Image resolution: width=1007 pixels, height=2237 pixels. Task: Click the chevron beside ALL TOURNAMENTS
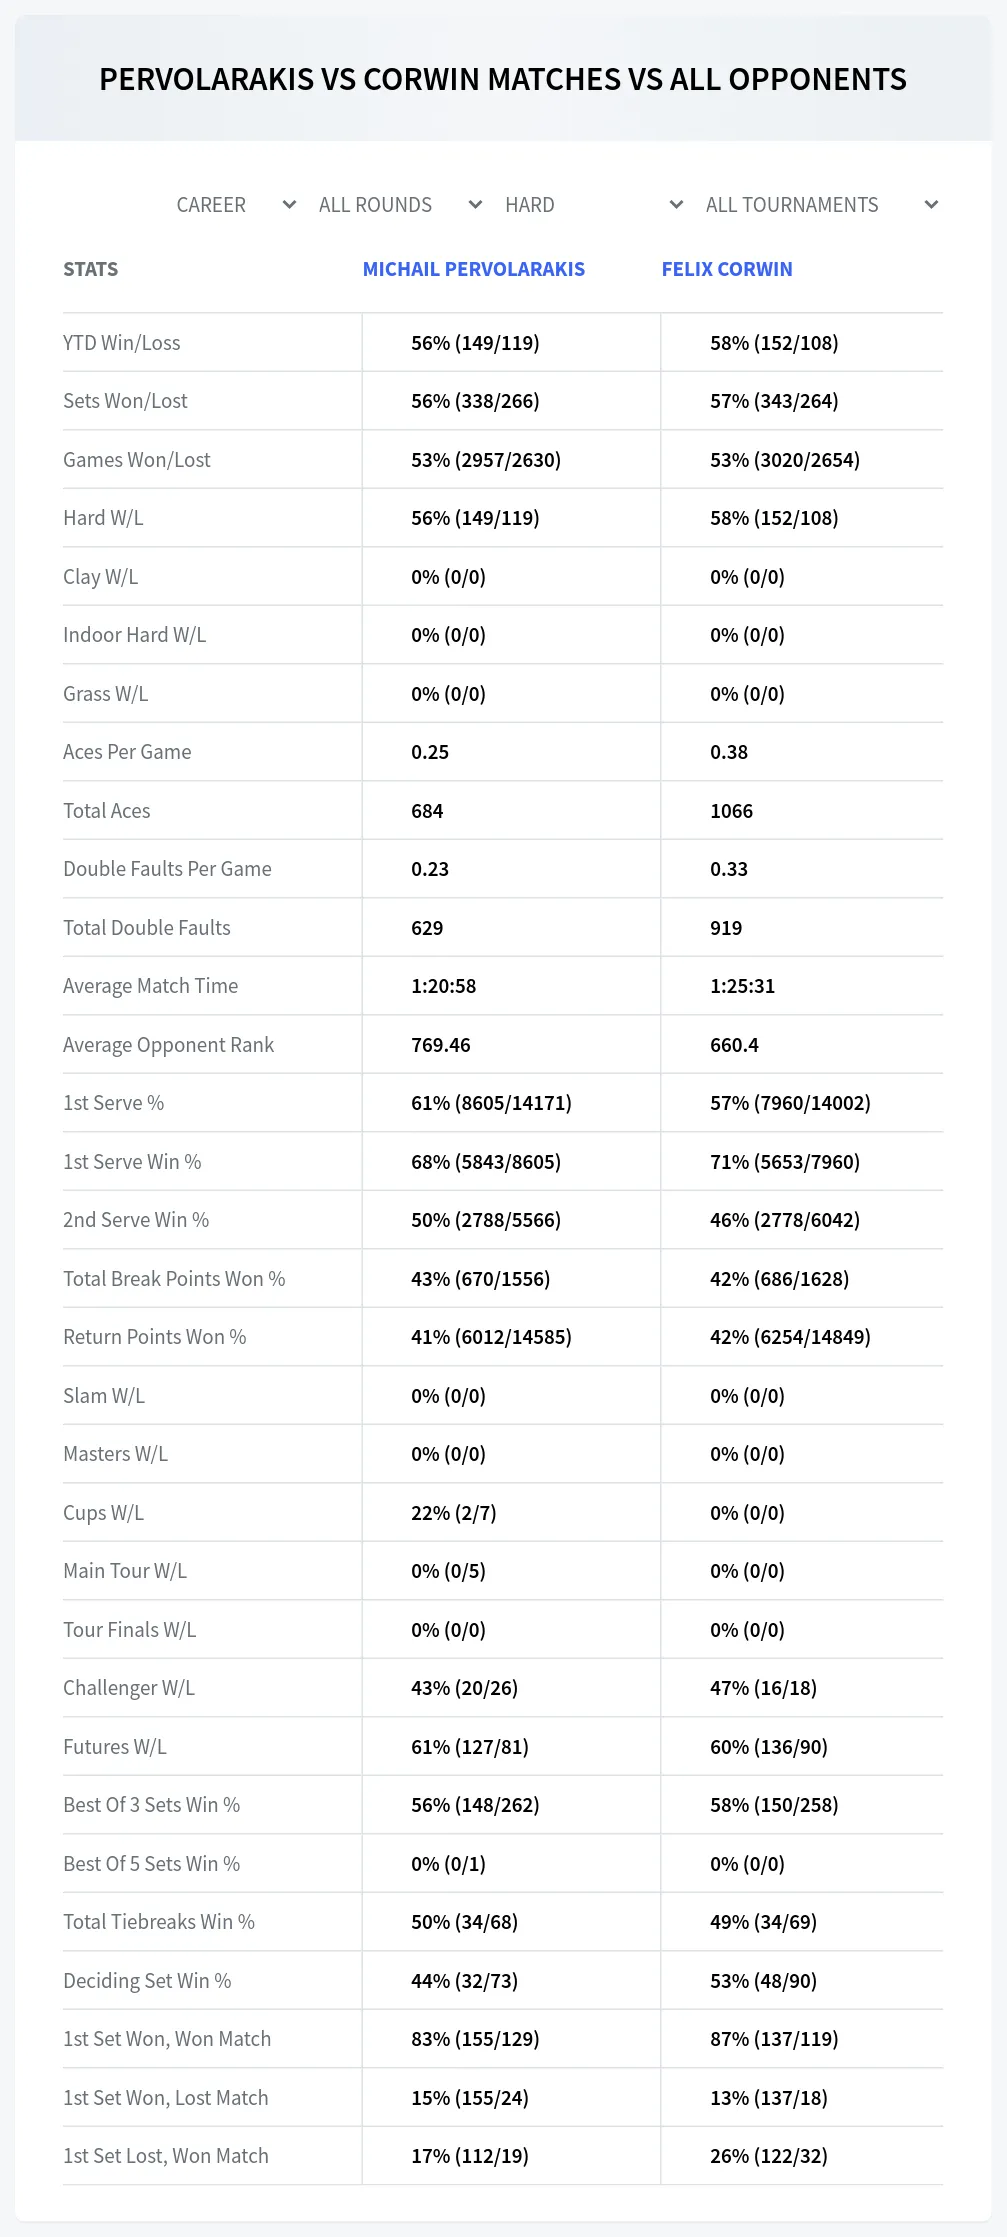931,205
